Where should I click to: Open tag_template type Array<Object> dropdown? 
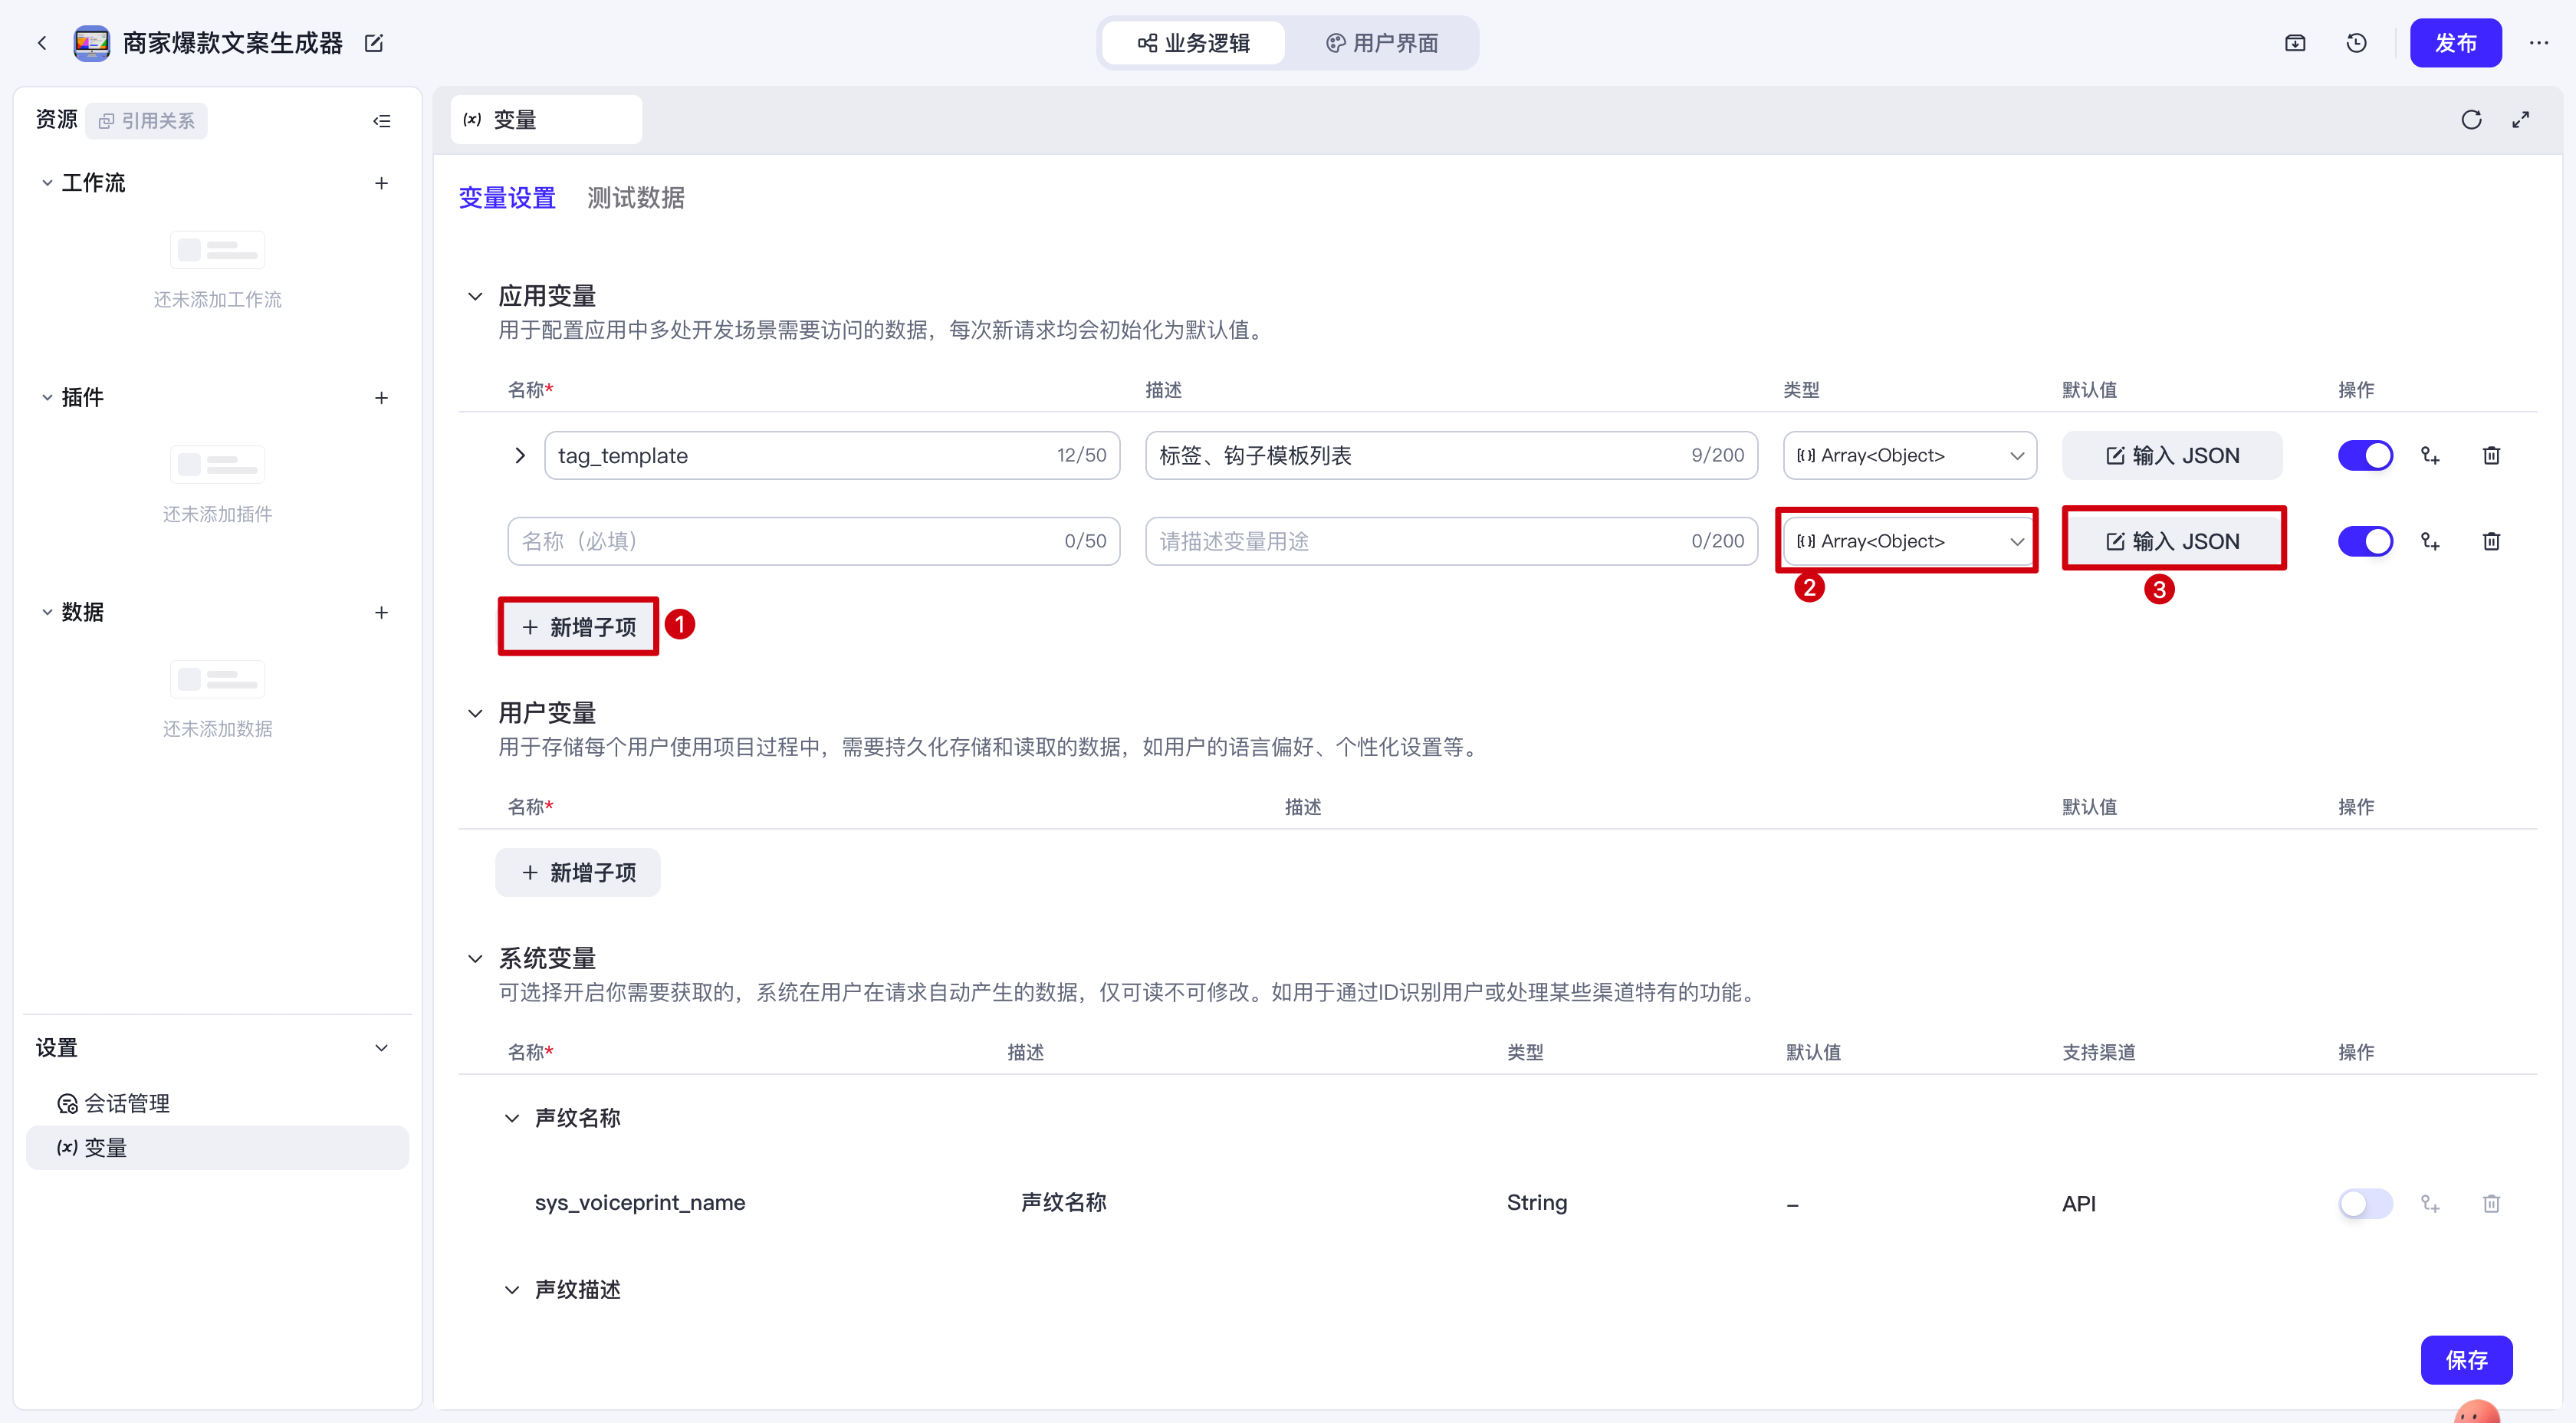pyautogui.click(x=1909, y=456)
